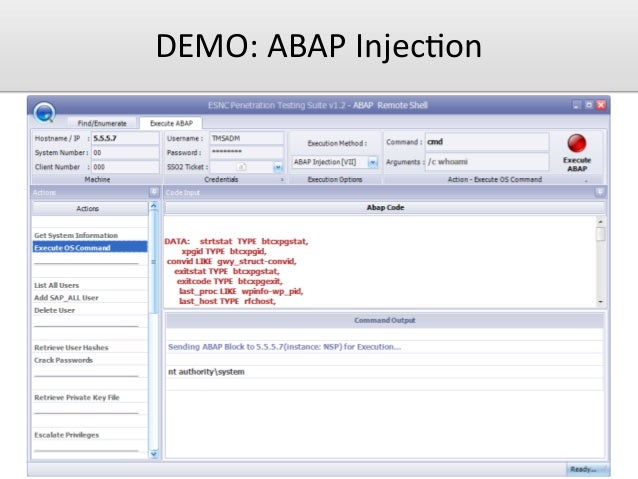638x479 pixels.
Task: Click the Abap Code column header
Action: pos(385,208)
